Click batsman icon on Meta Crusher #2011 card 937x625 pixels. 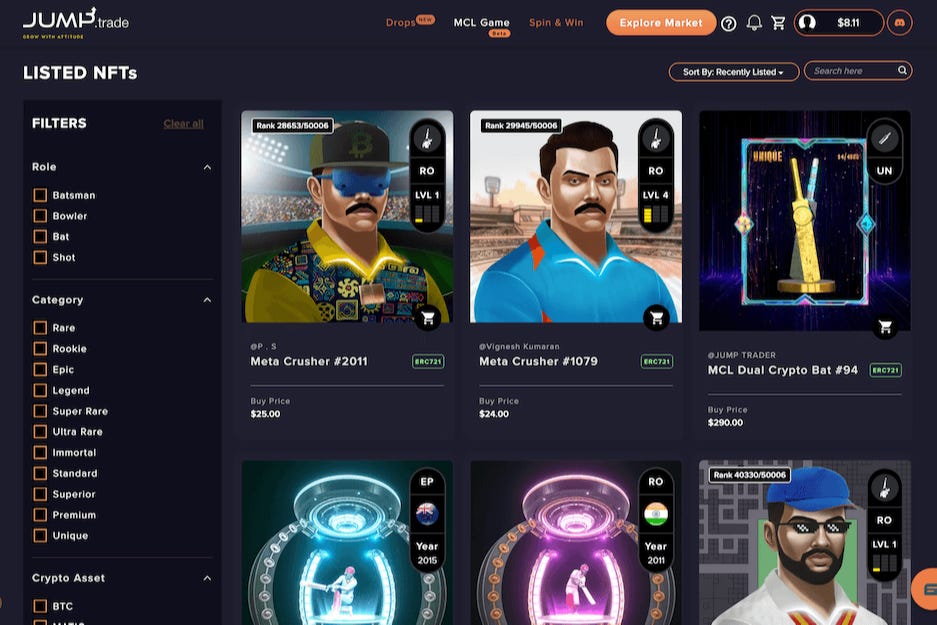[427, 139]
